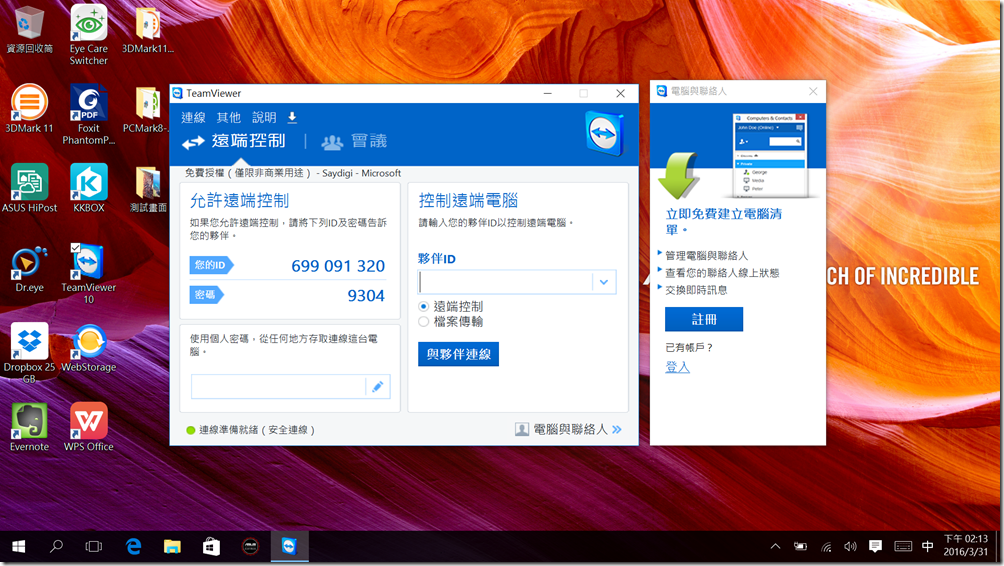
Task: Open the Windows Store taskbar icon
Action: click(x=211, y=546)
